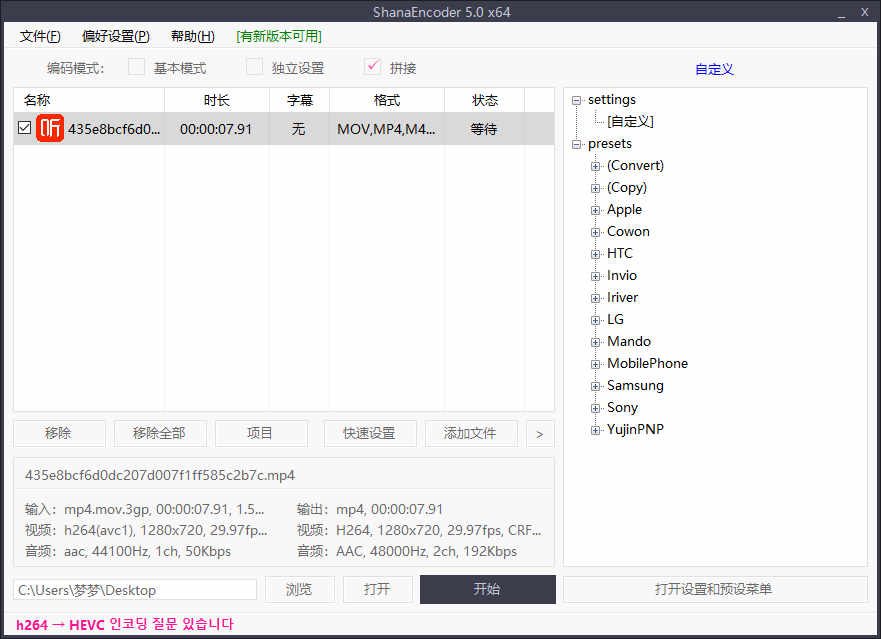This screenshot has width=881, height=639.
Task: Click the red file icon in the list row
Action: click(x=50, y=129)
